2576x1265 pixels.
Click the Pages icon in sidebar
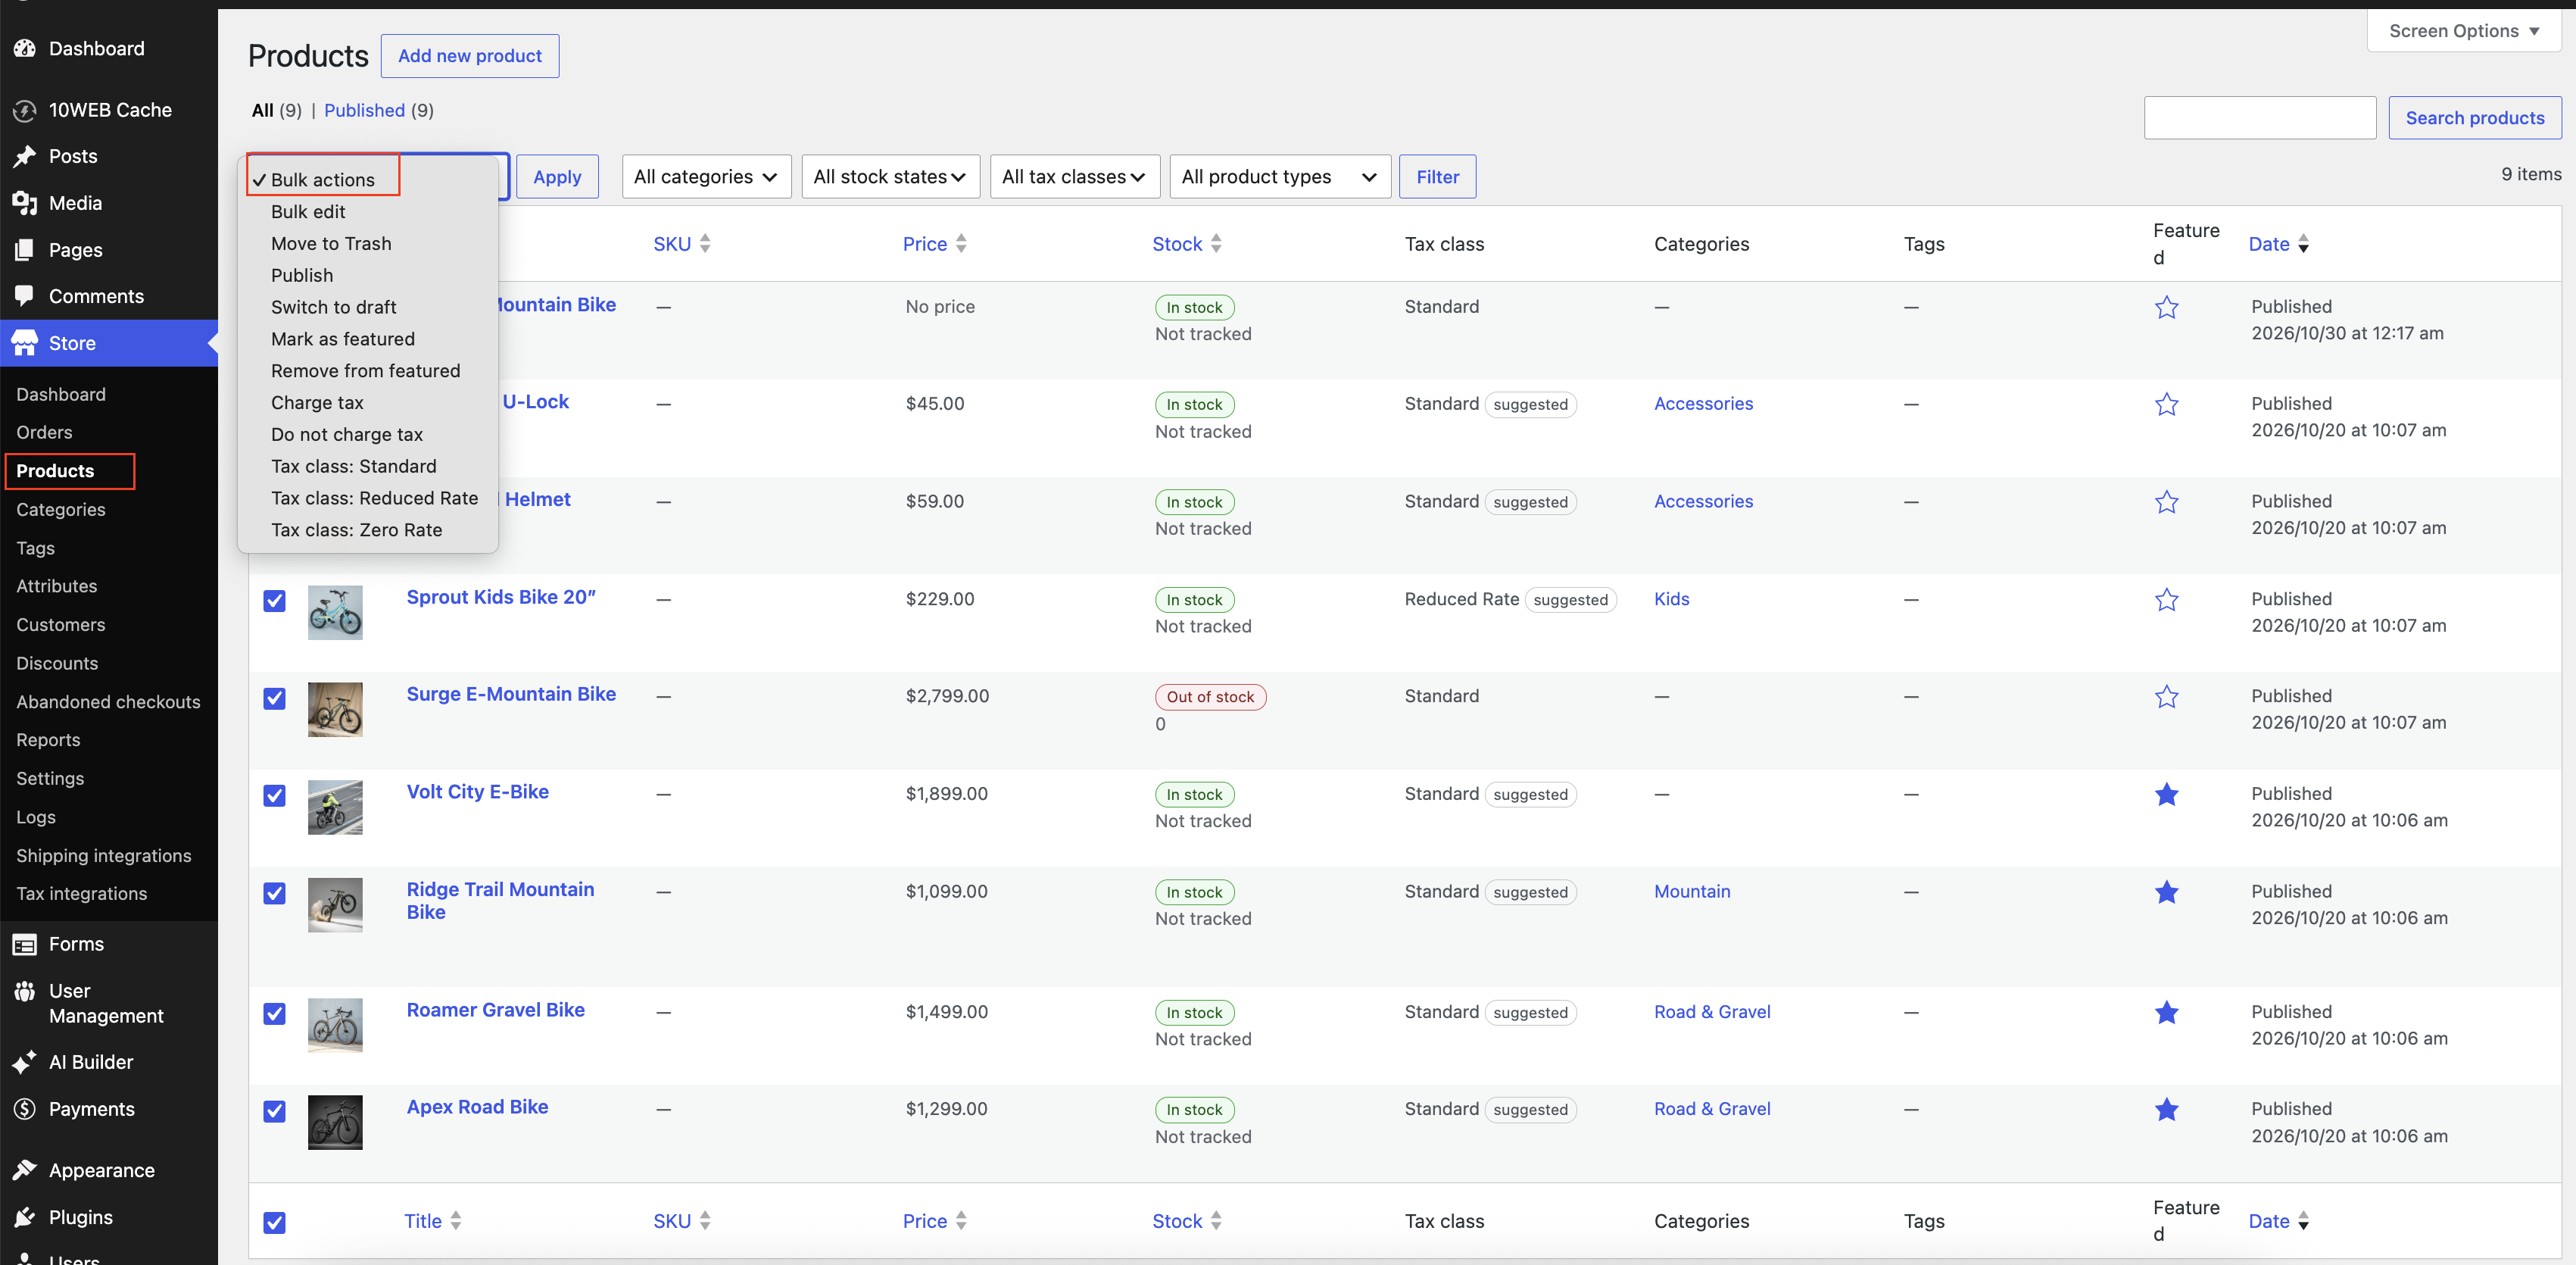pyautogui.click(x=25, y=250)
